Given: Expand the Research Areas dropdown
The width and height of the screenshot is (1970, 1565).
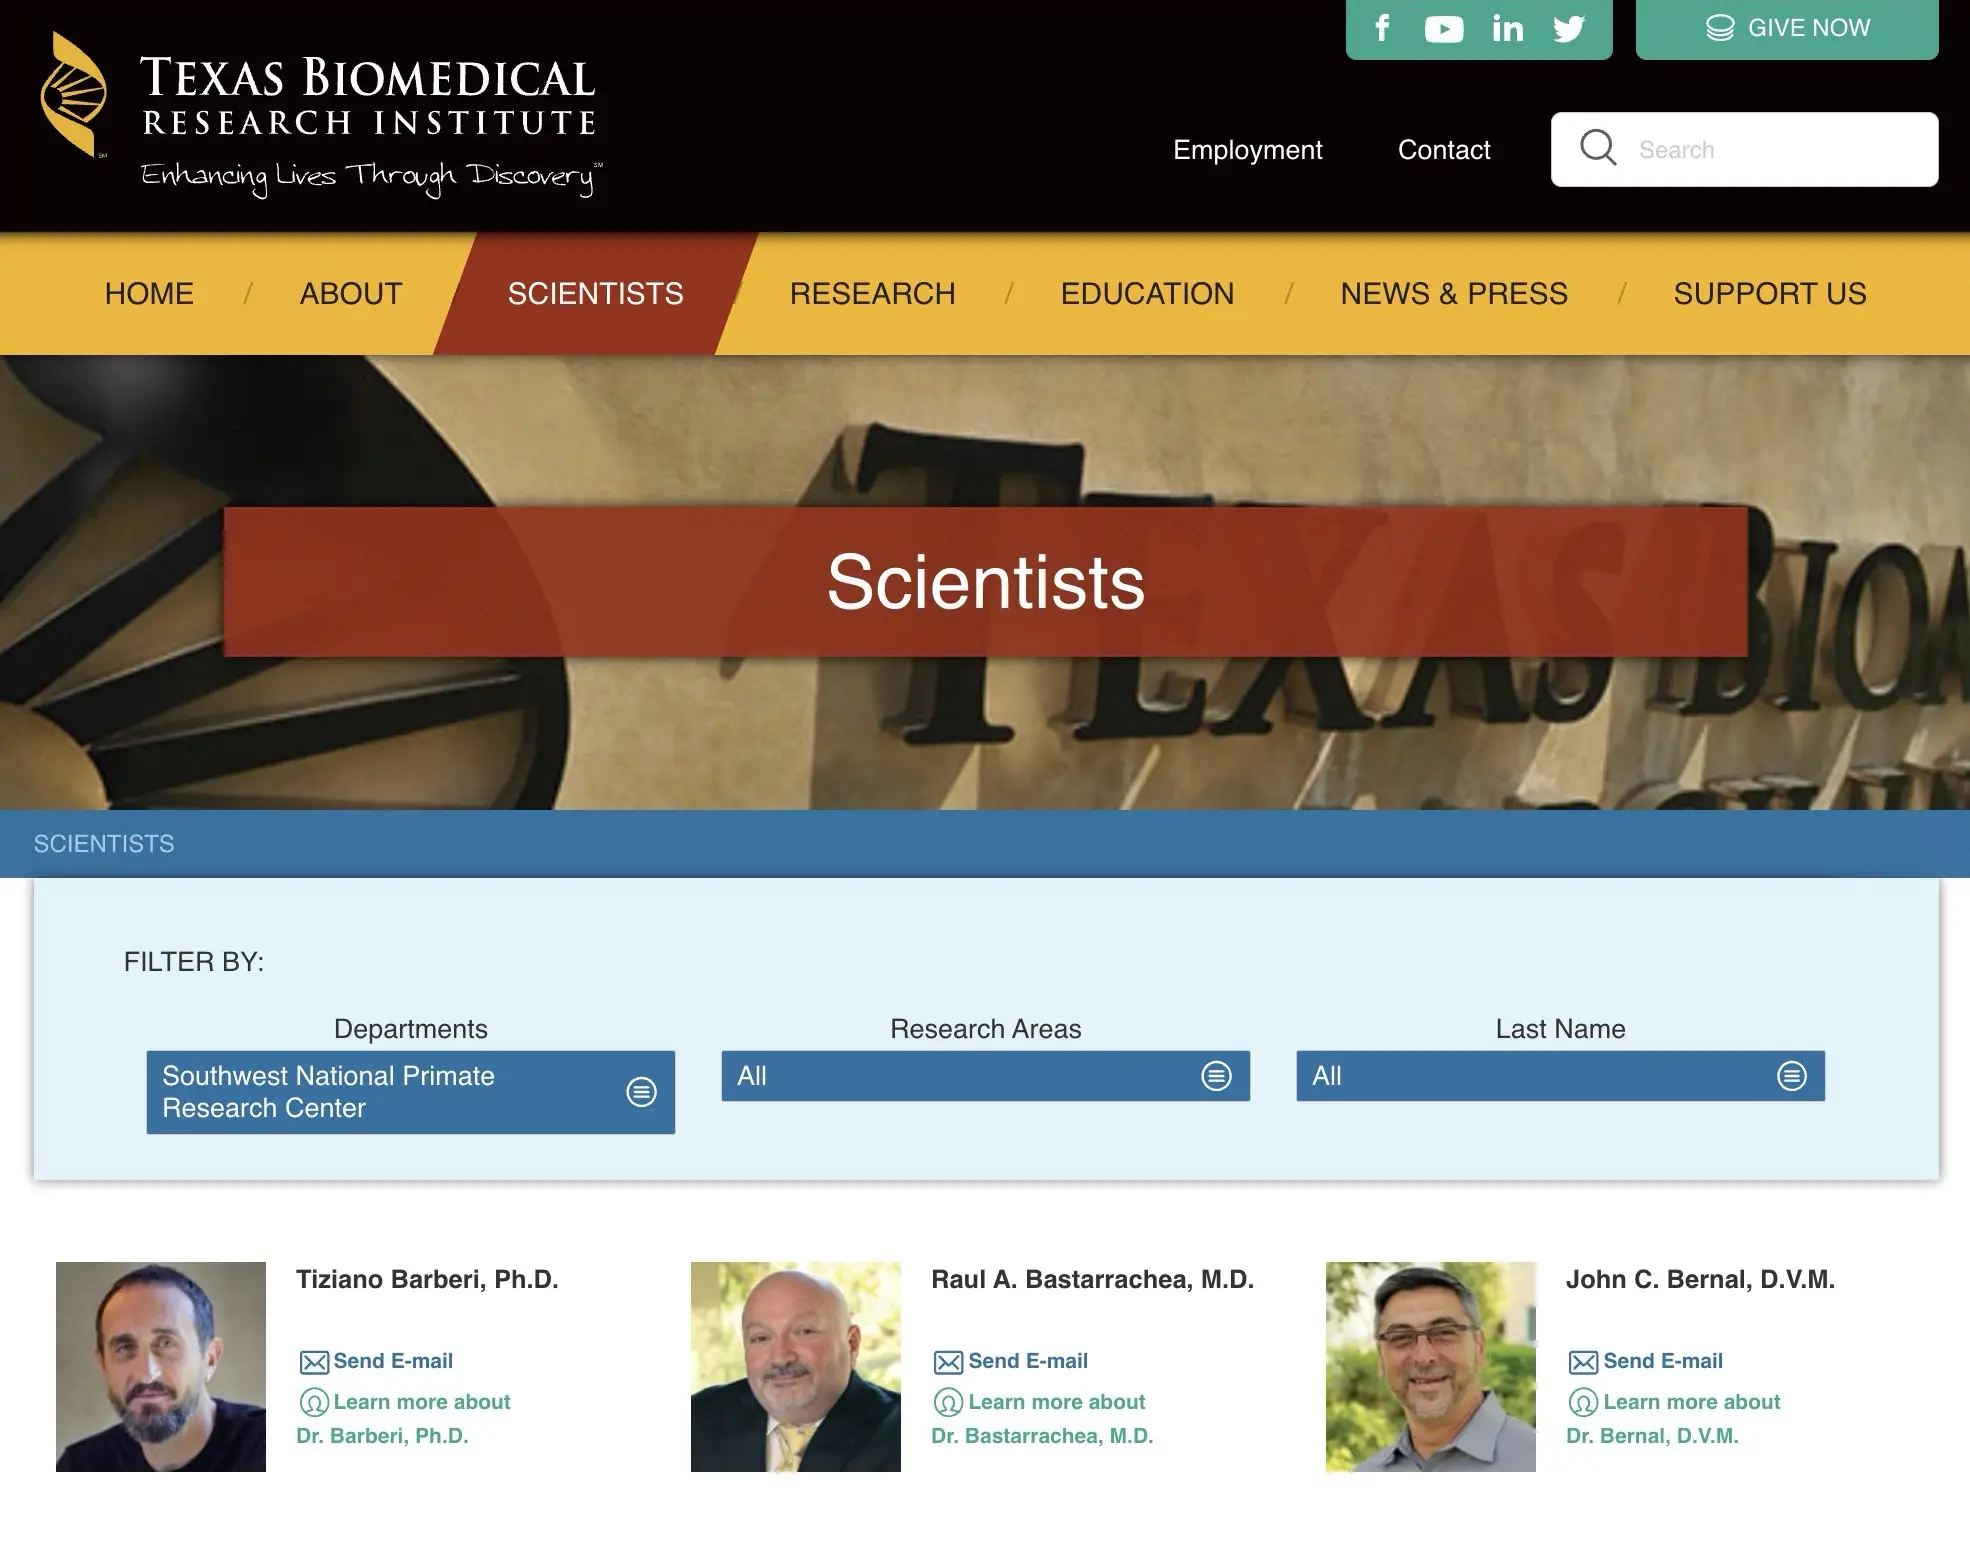Looking at the screenshot, I should pos(986,1076).
